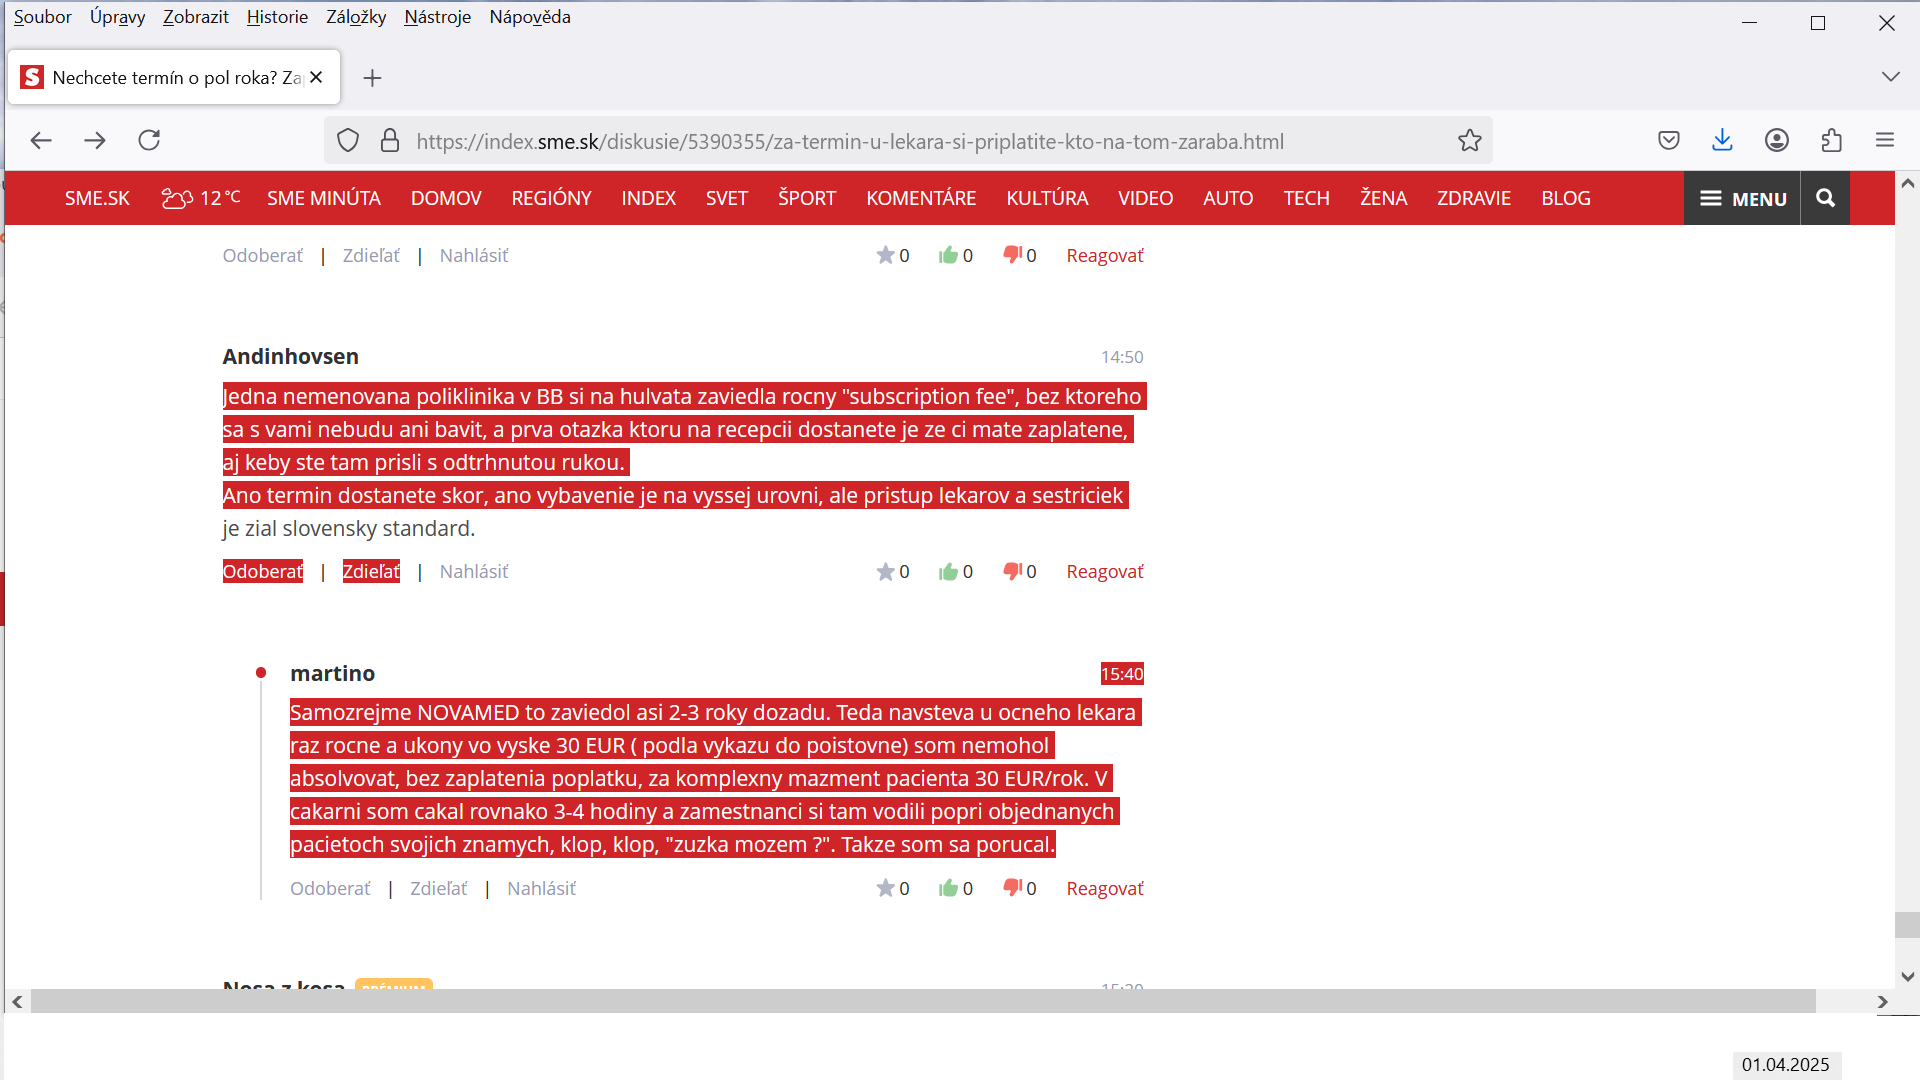Click the bookmark star in address bar
The image size is (1920, 1087).
coord(1469,141)
